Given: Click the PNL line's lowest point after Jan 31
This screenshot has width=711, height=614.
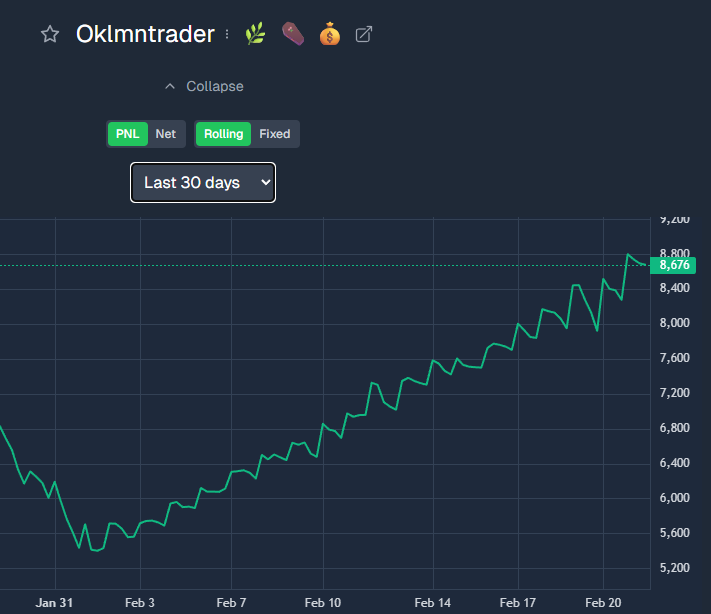Looking at the screenshot, I should pos(96,551).
